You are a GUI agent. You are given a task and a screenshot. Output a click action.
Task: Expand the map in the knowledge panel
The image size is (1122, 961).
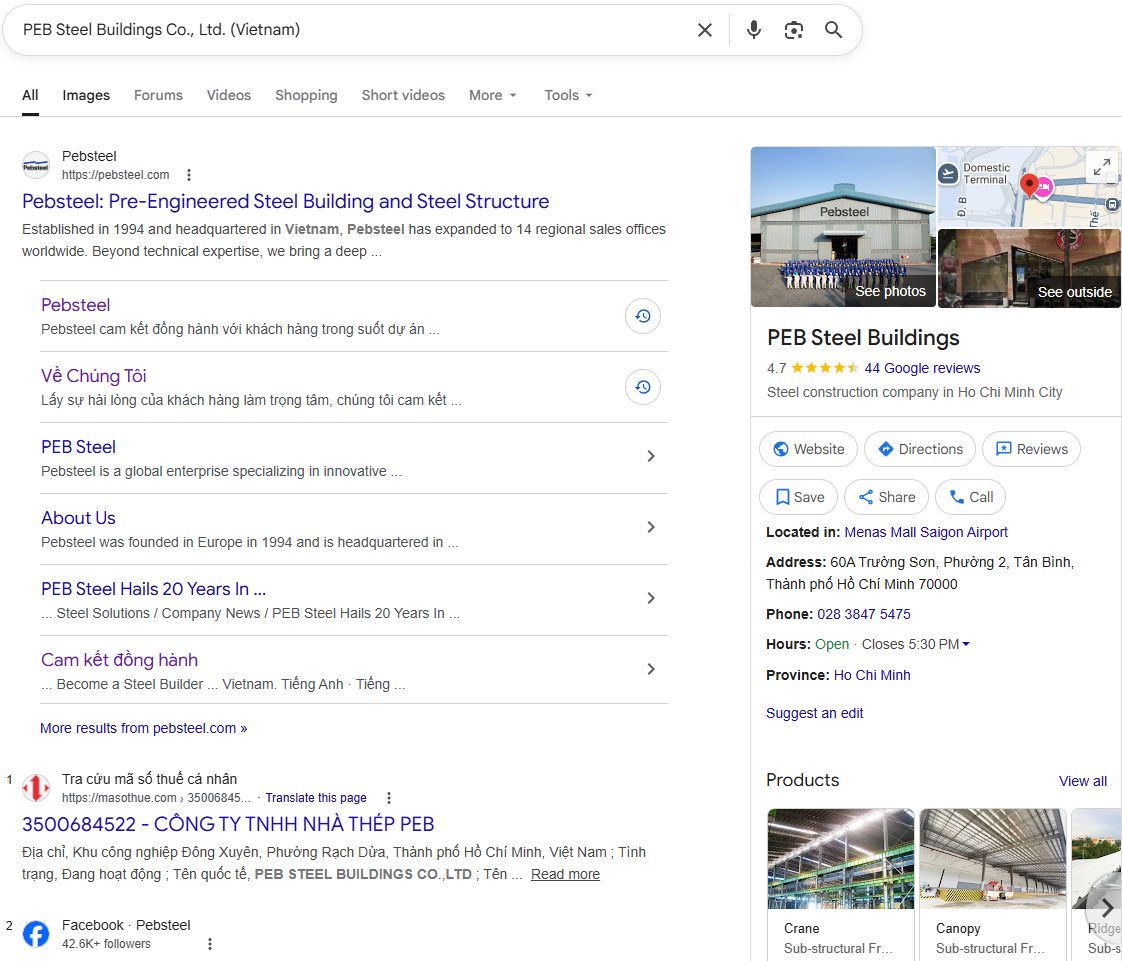point(1101,168)
